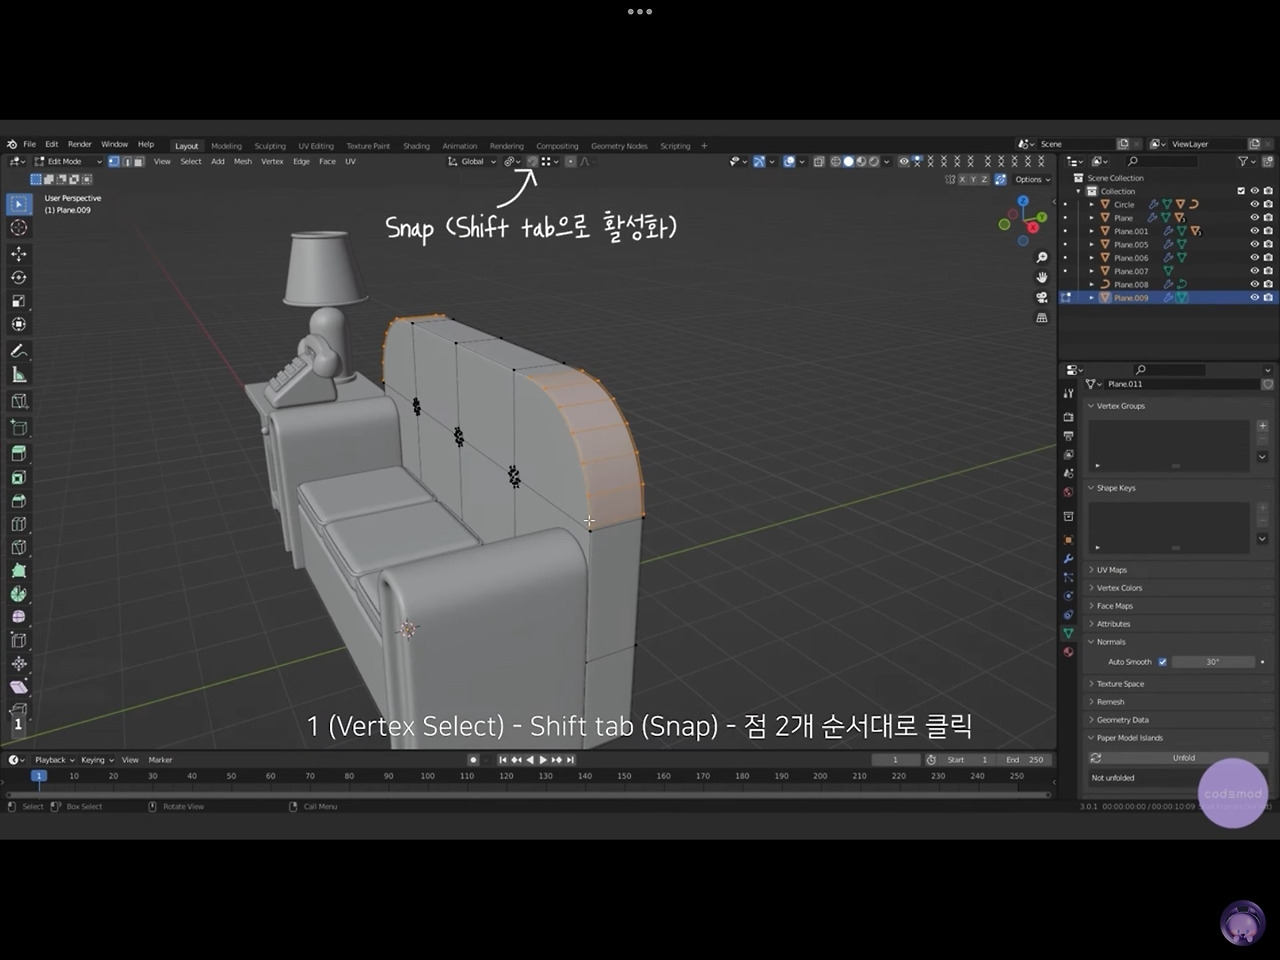Screen dimensions: 1280x960
Task: Add a vertex group with plus button
Action: (1262, 426)
